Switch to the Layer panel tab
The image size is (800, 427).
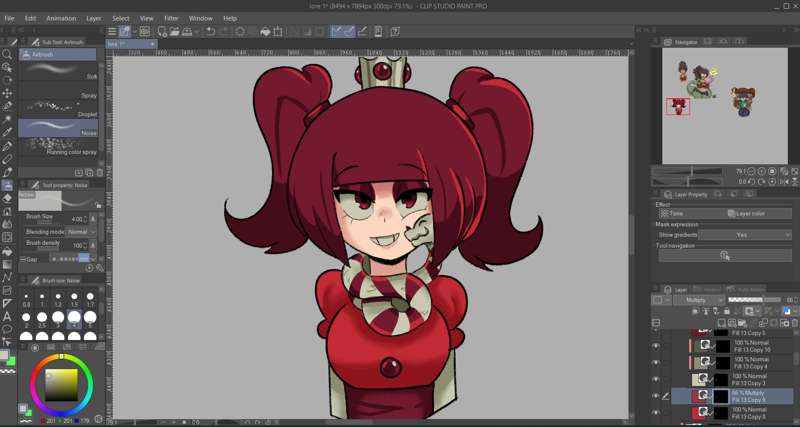(677, 289)
